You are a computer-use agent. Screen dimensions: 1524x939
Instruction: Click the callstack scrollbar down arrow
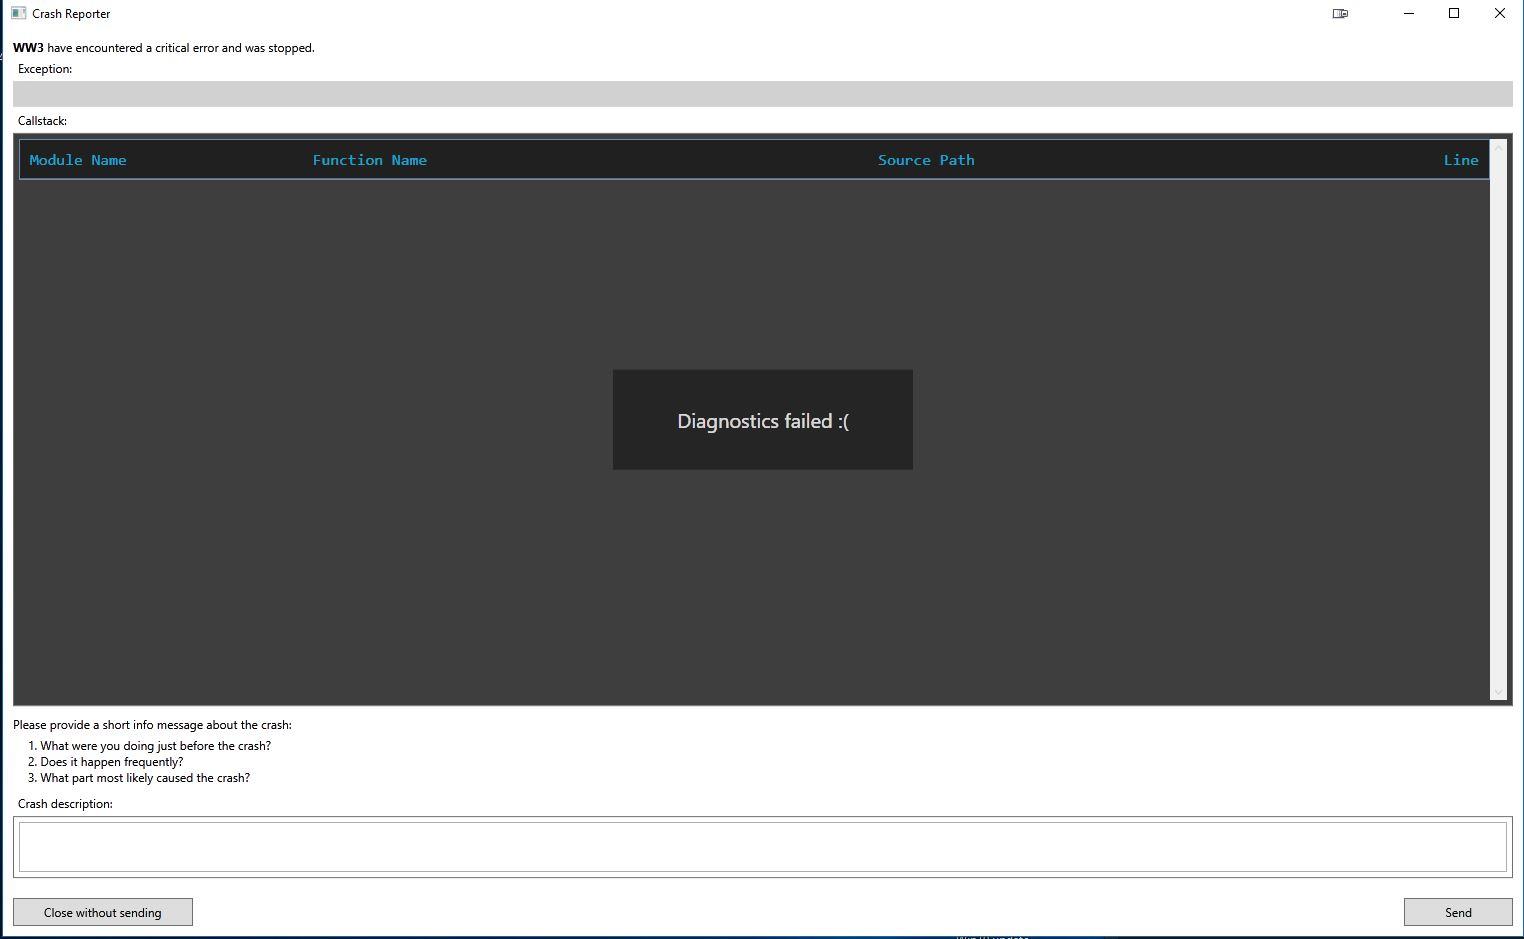click(x=1498, y=691)
